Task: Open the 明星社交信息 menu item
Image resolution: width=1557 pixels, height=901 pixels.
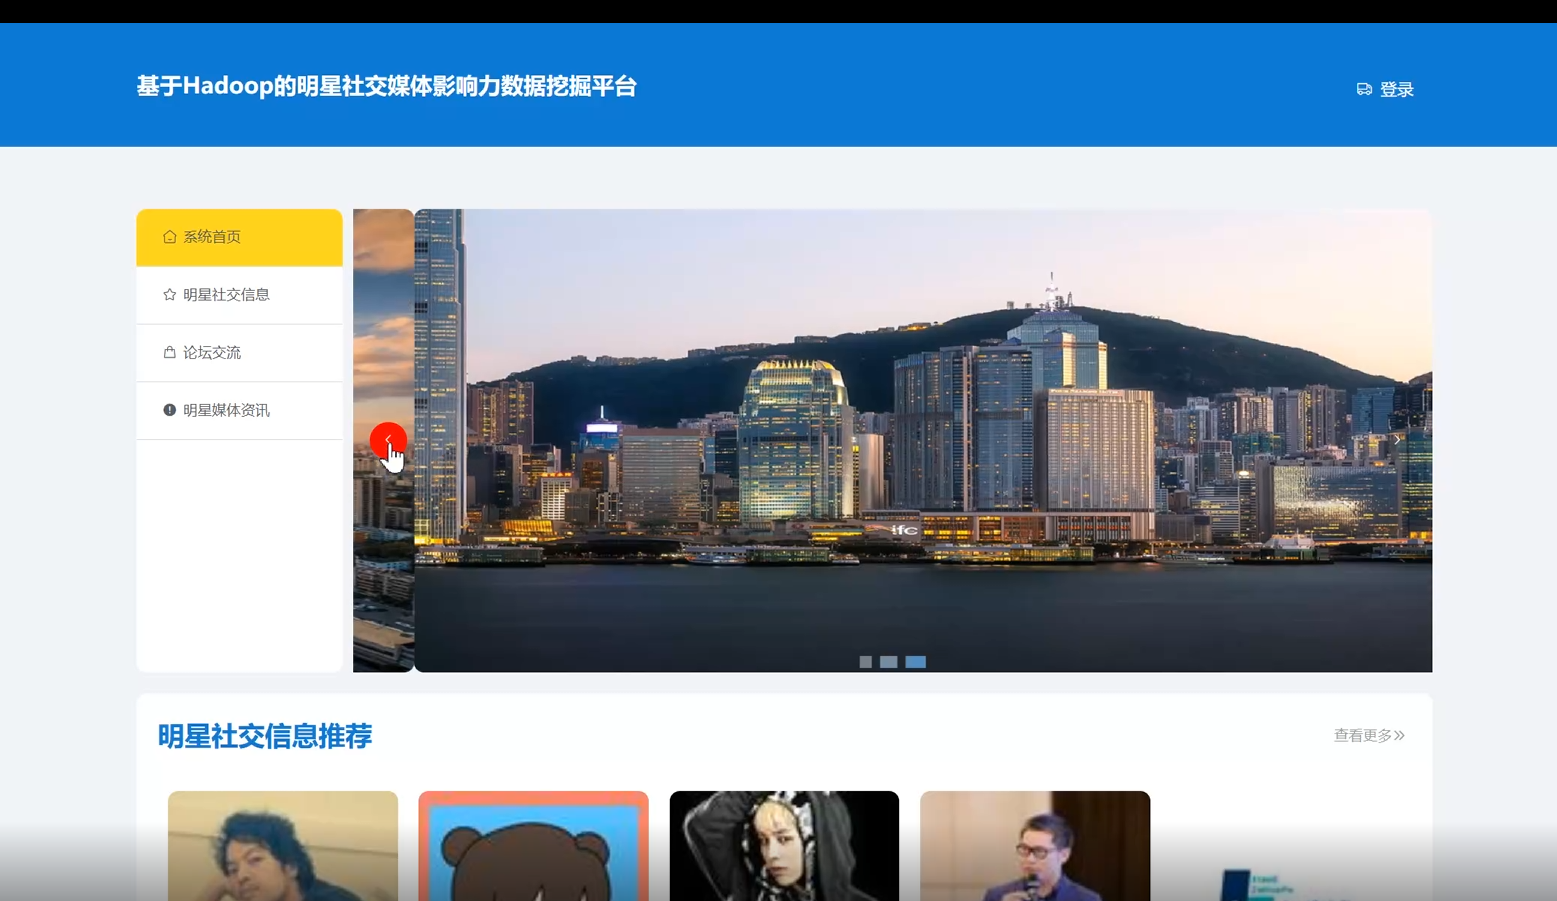Action: coord(239,295)
